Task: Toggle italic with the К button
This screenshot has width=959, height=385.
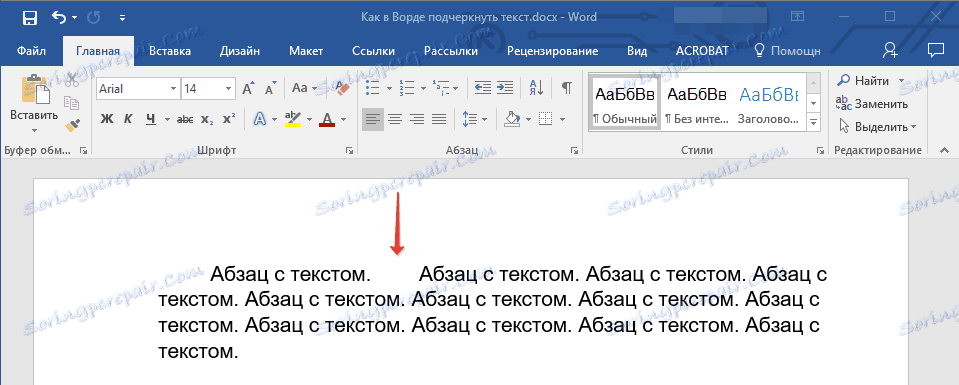Action: click(128, 119)
